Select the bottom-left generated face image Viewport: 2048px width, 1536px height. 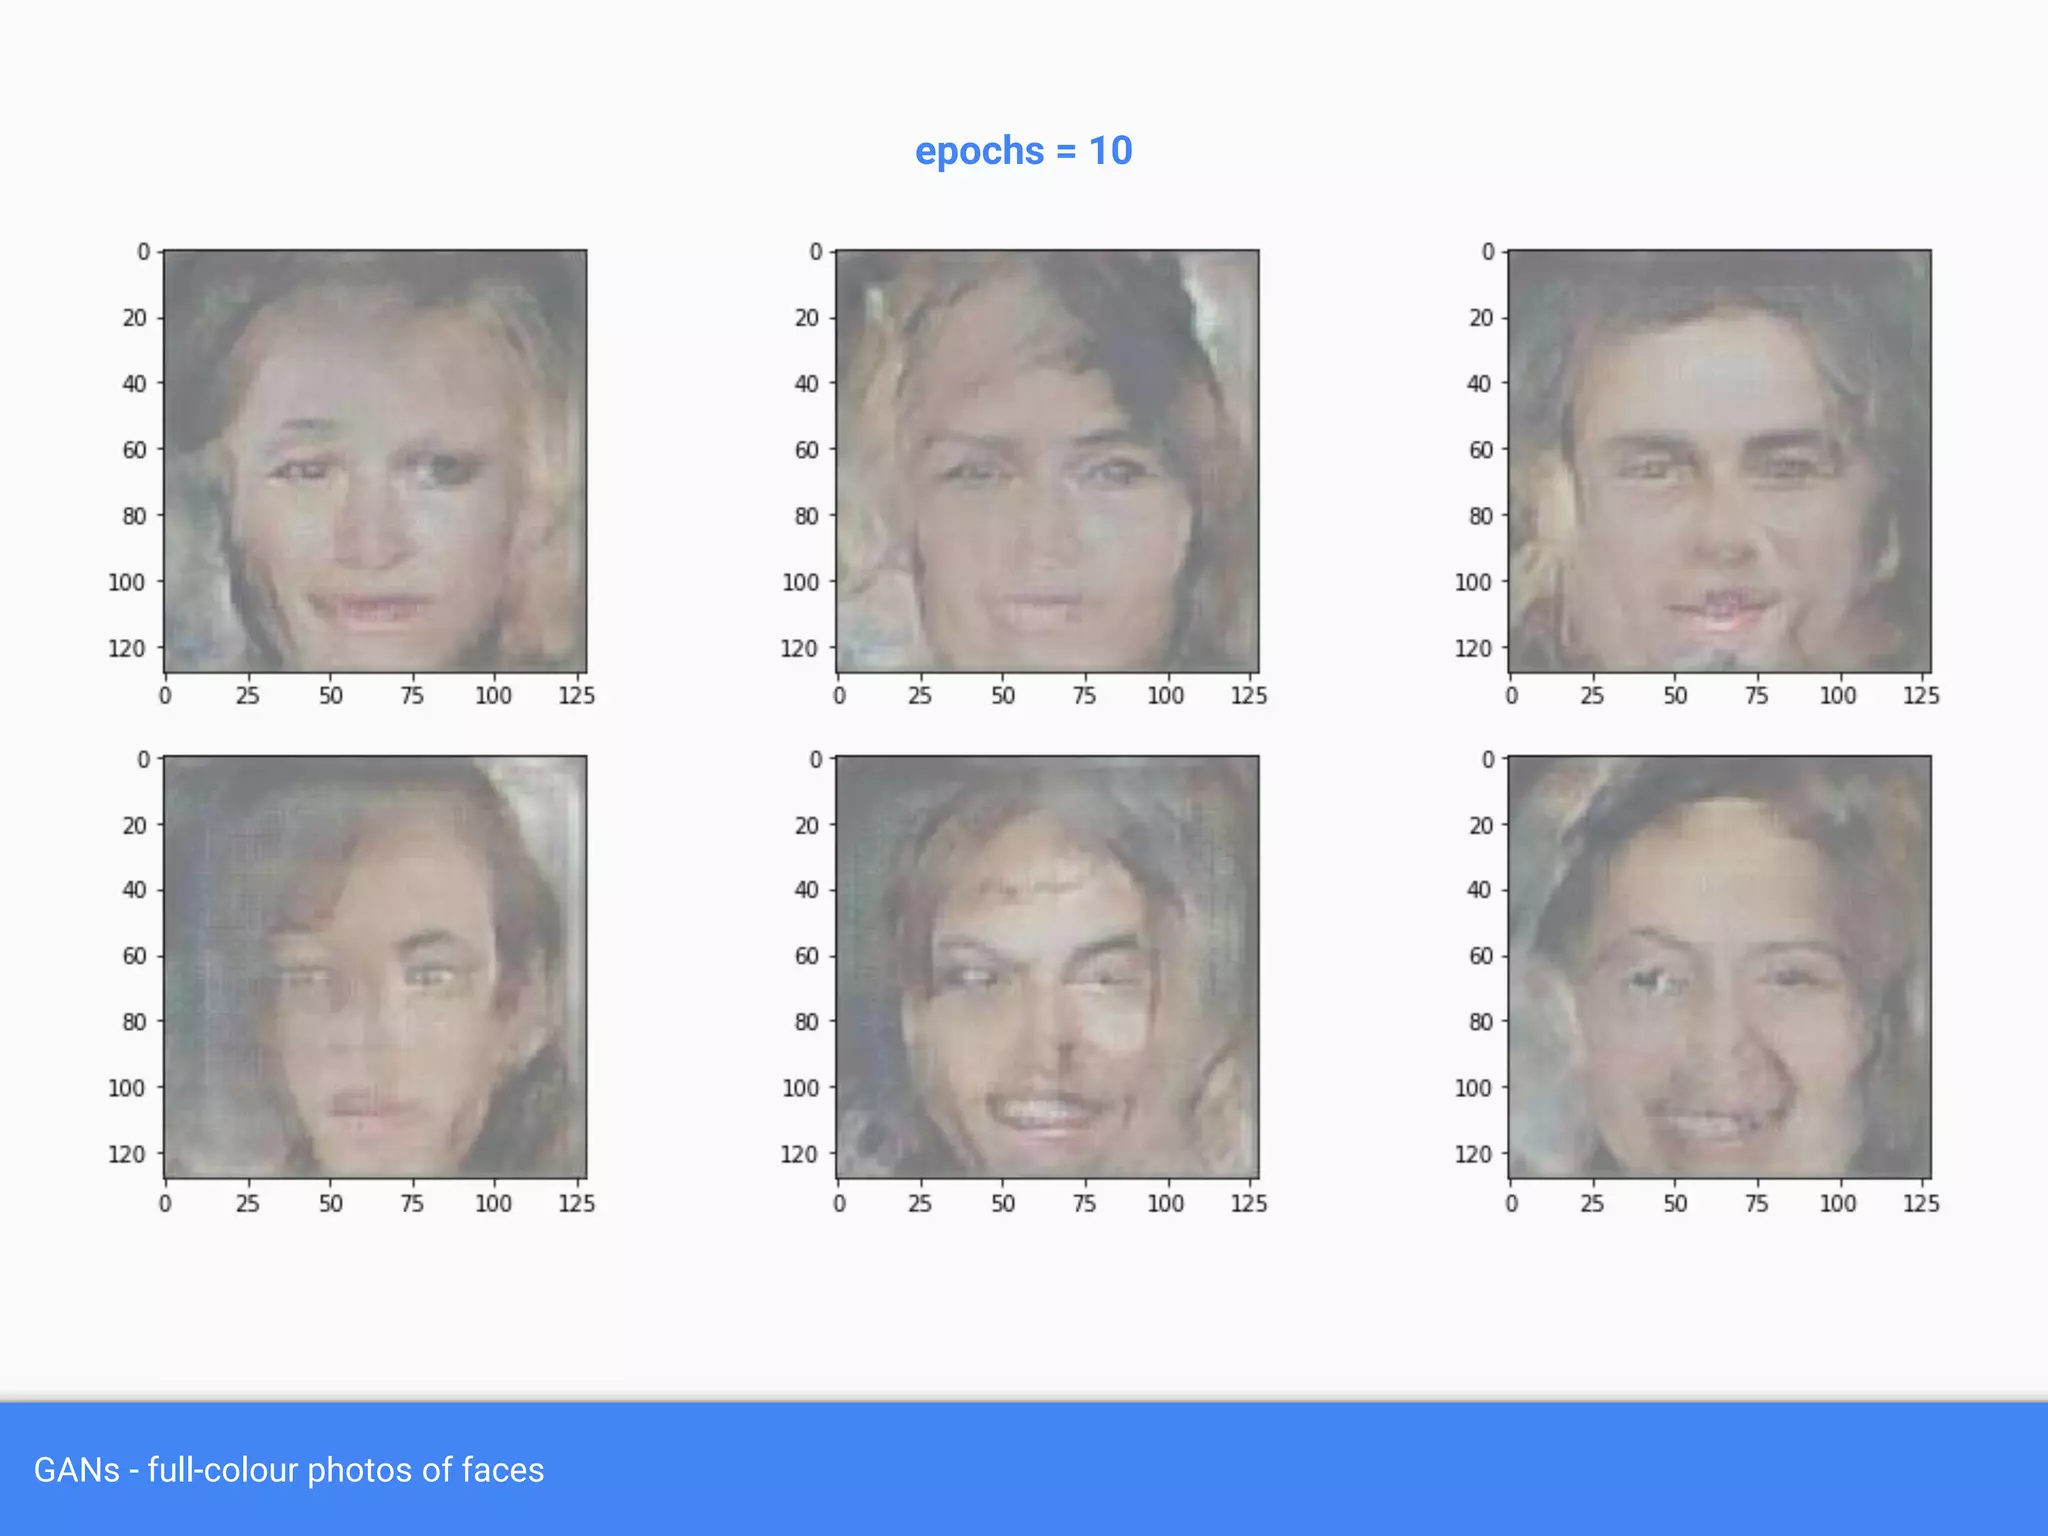click(x=375, y=967)
